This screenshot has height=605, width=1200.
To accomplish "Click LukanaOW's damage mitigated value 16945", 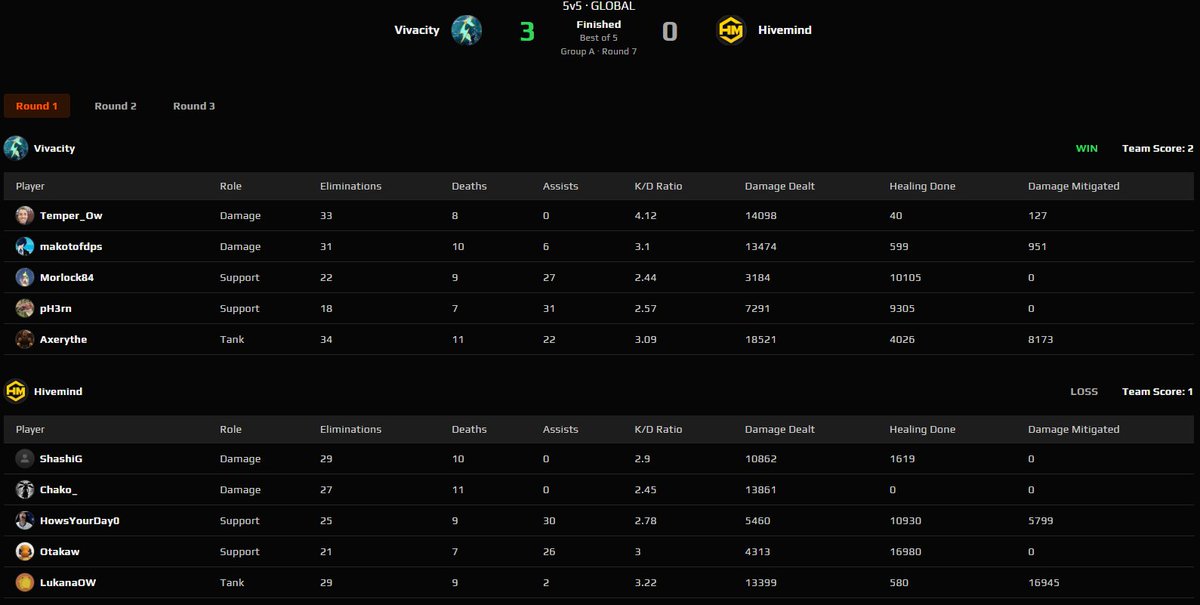I will (x=1044, y=582).
